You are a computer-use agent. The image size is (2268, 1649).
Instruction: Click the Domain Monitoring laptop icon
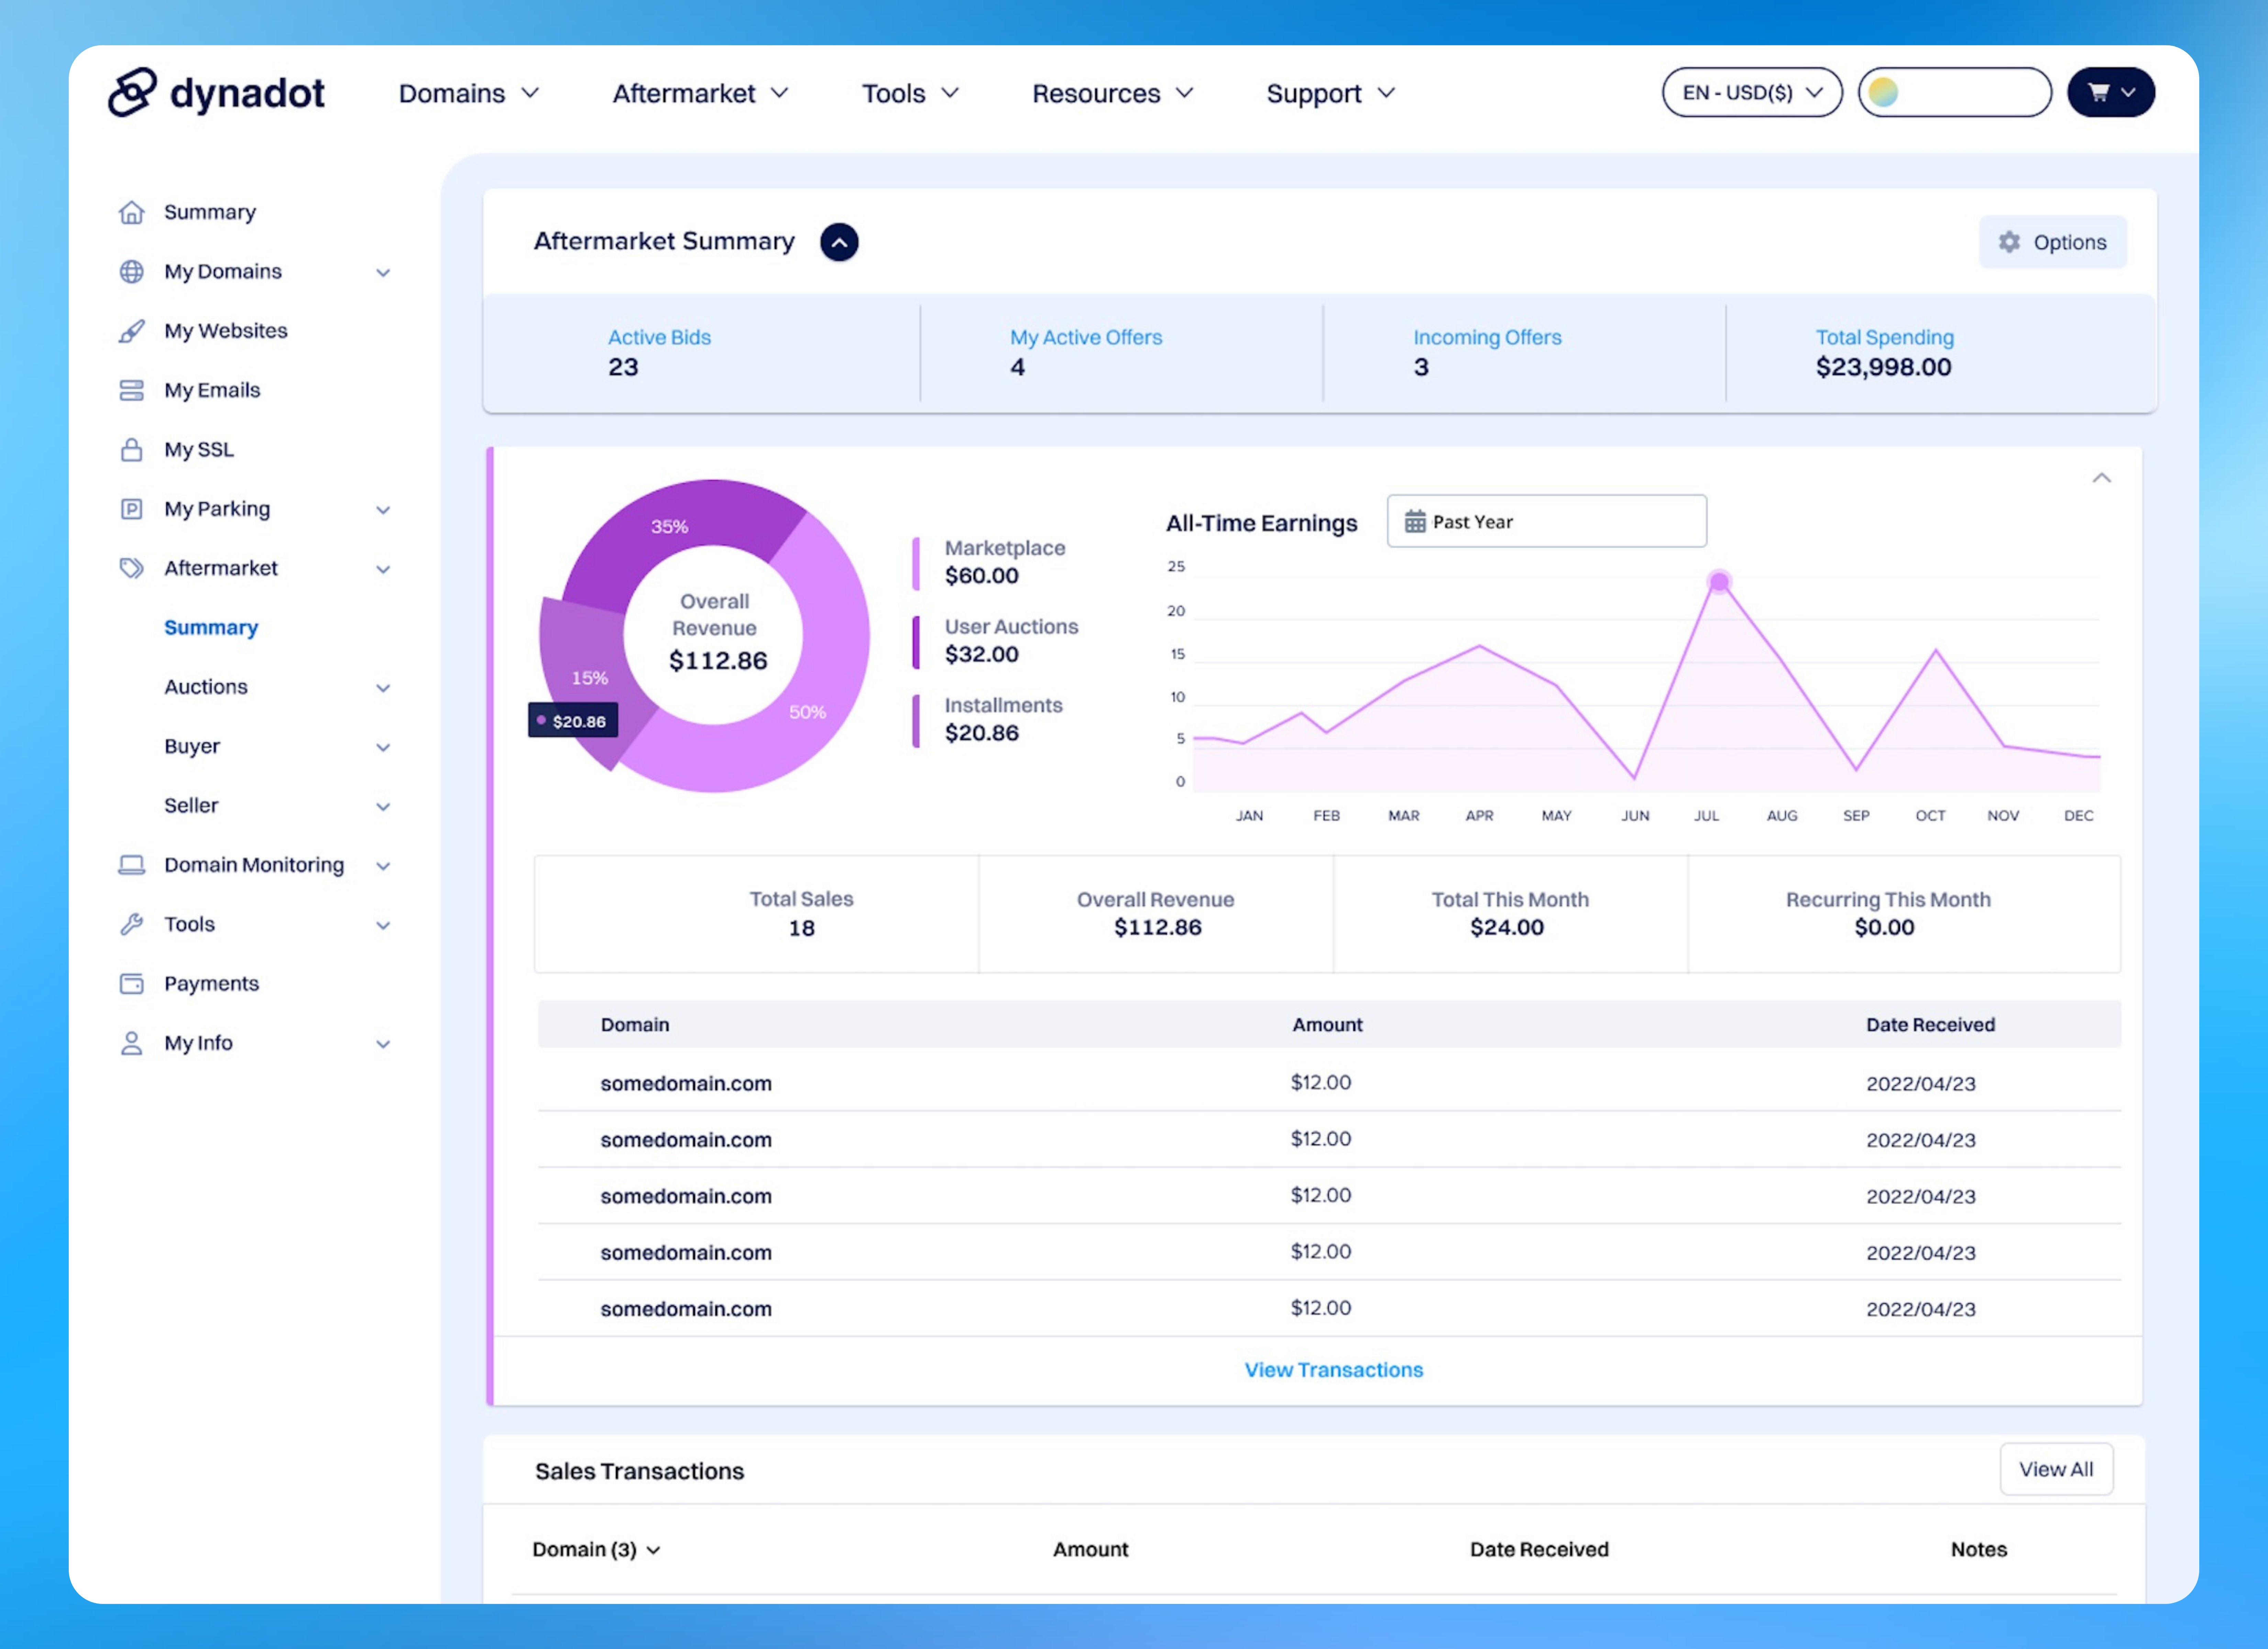[131, 865]
